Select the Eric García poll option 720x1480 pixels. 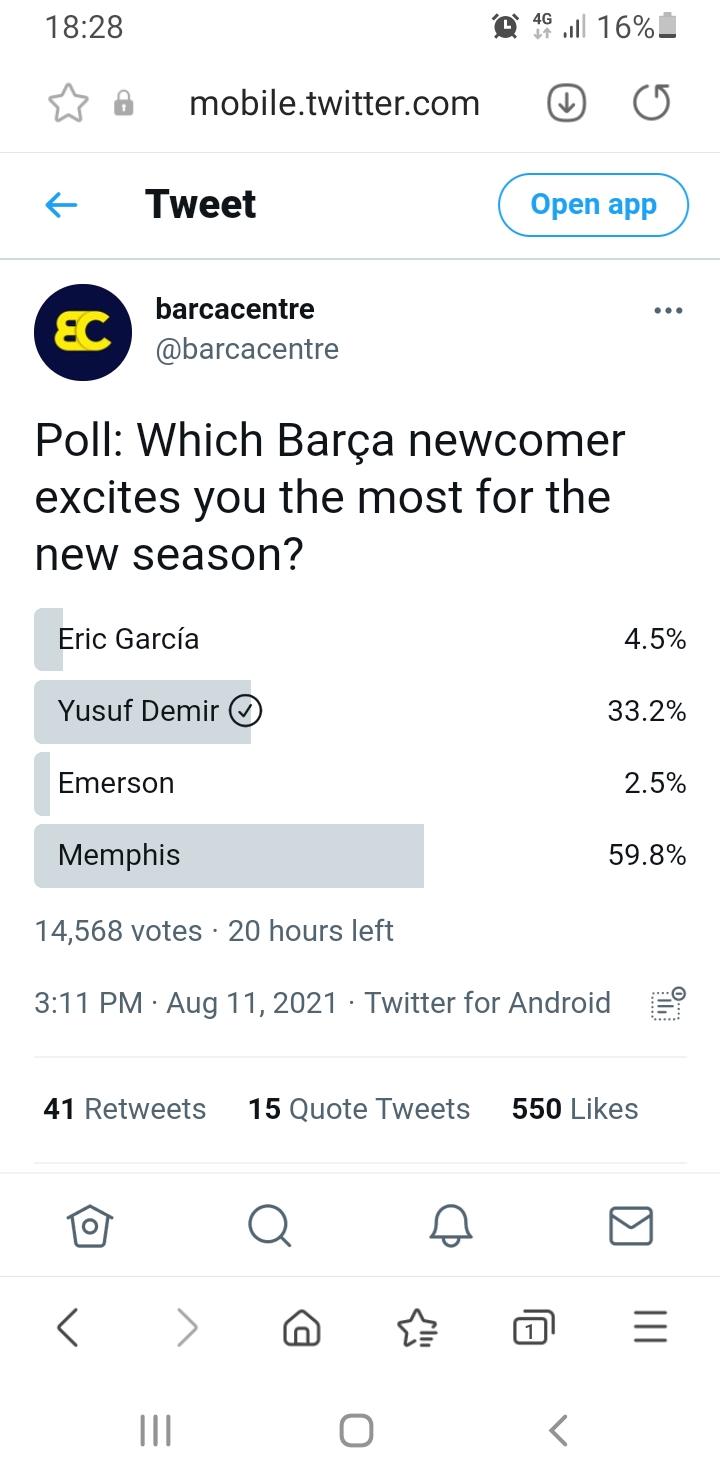[x=360, y=639]
